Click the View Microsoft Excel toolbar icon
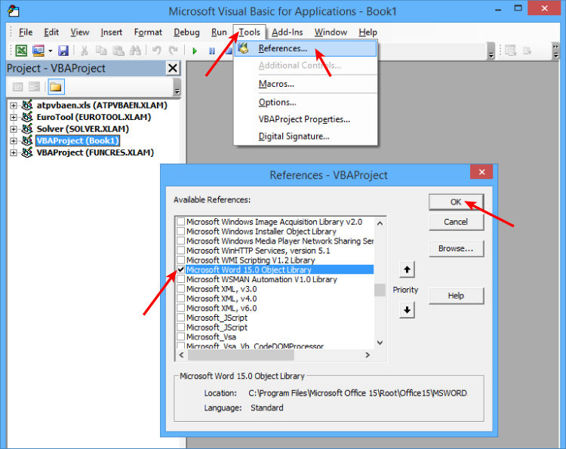This screenshot has height=449, width=566. [21, 50]
